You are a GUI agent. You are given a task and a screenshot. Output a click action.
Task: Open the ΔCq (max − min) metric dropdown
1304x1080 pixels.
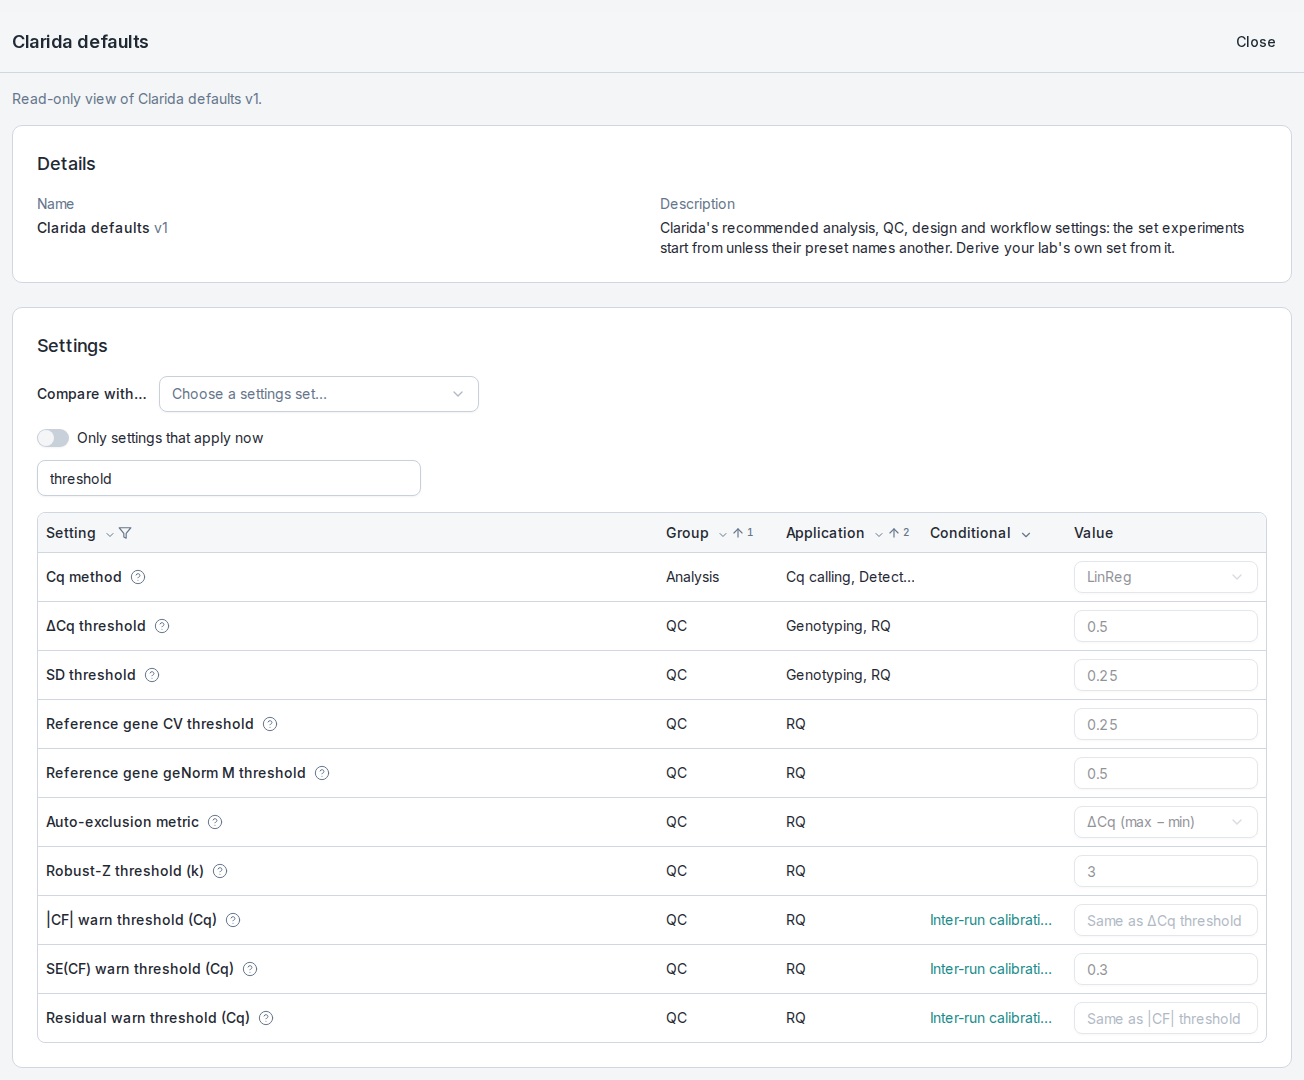click(x=1166, y=822)
